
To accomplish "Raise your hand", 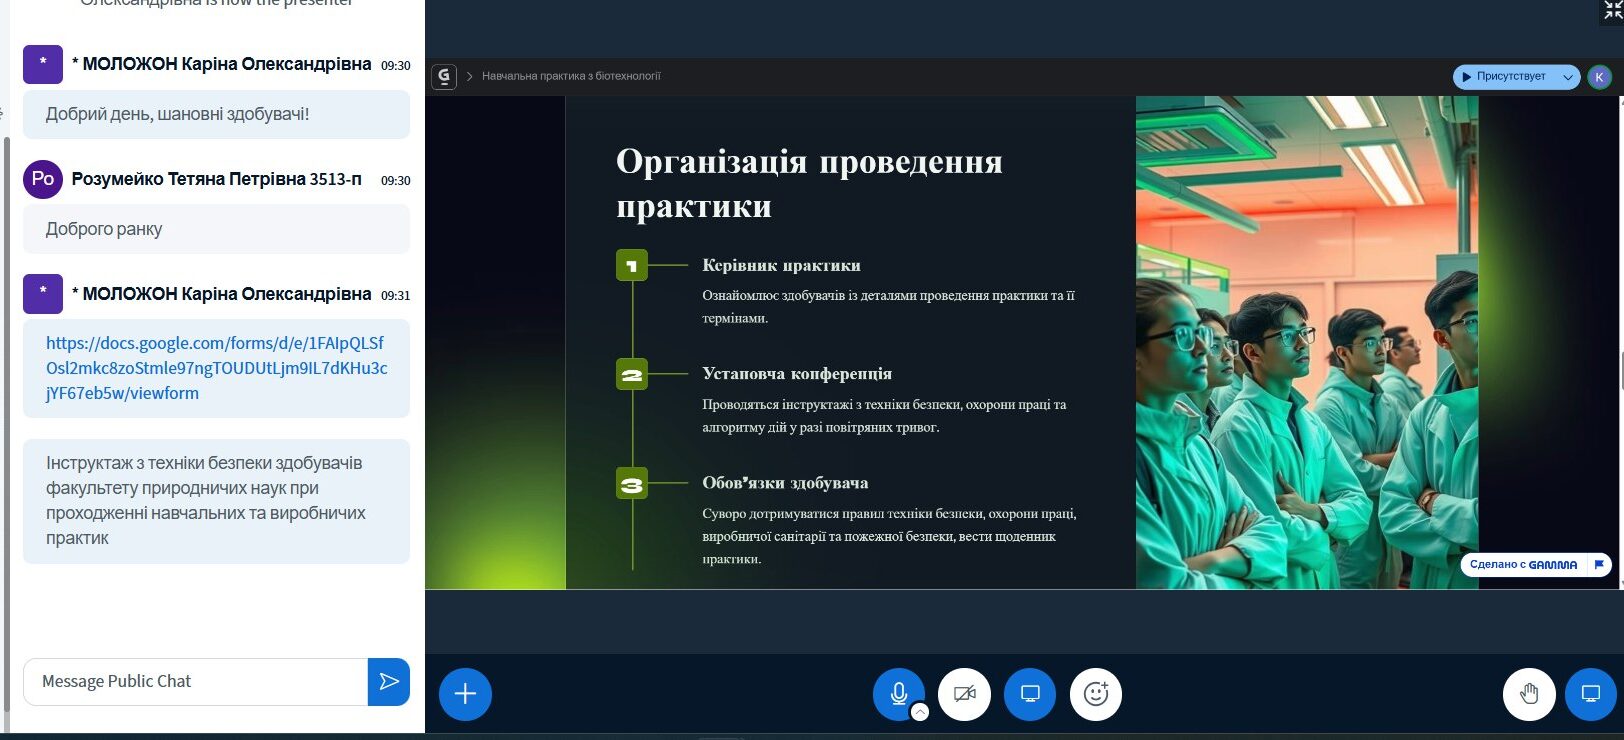I will coord(1529,694).
